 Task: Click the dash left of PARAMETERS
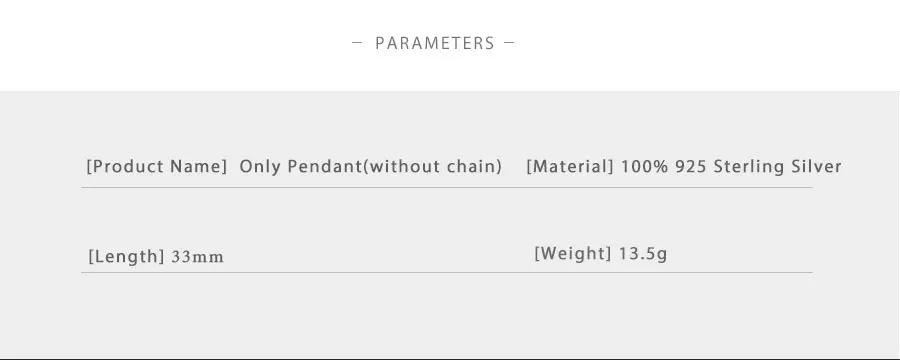[357, 42]
